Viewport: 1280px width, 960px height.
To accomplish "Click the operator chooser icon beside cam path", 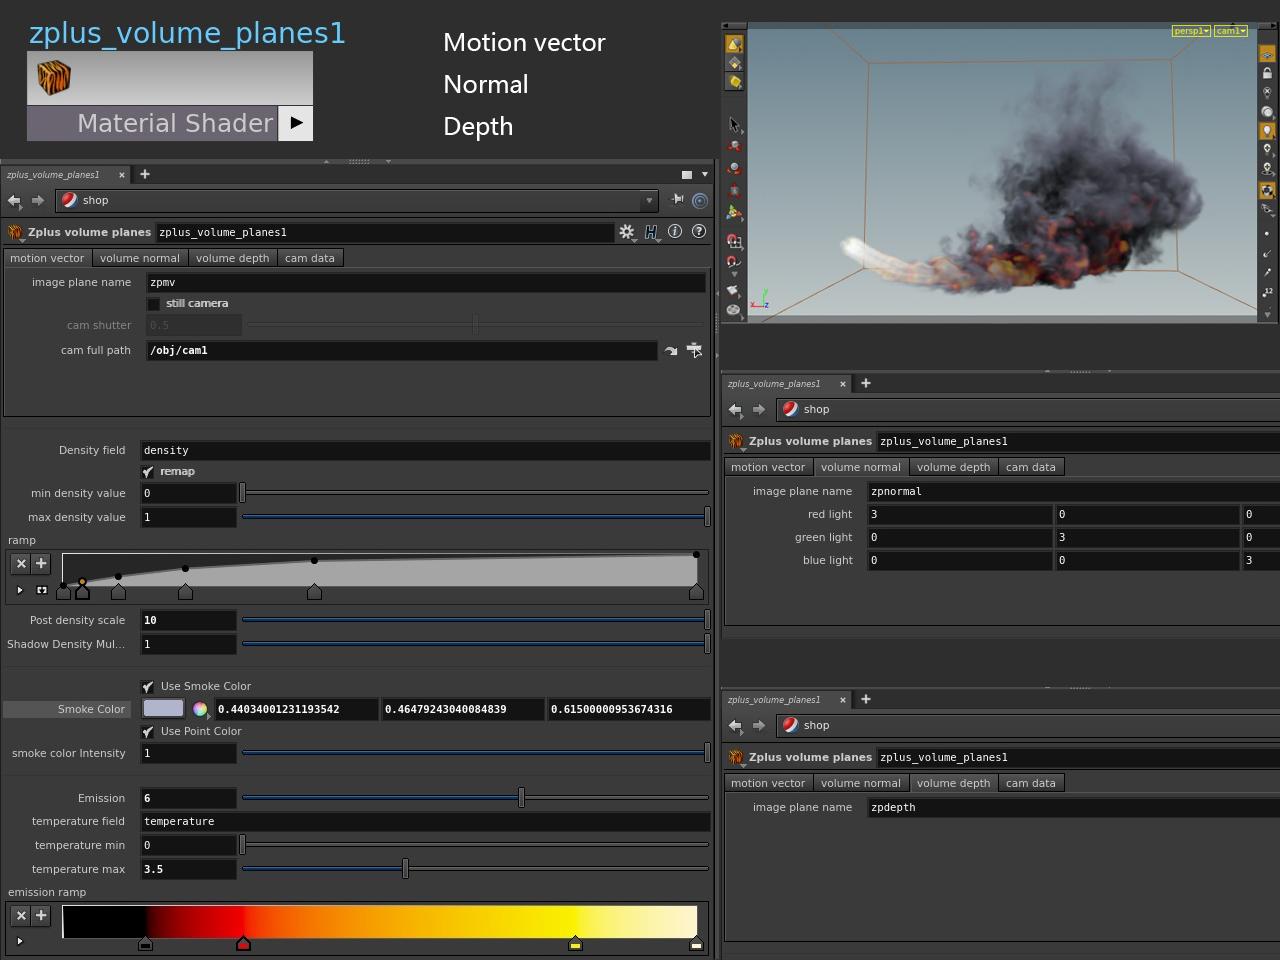I will point(694,351).
